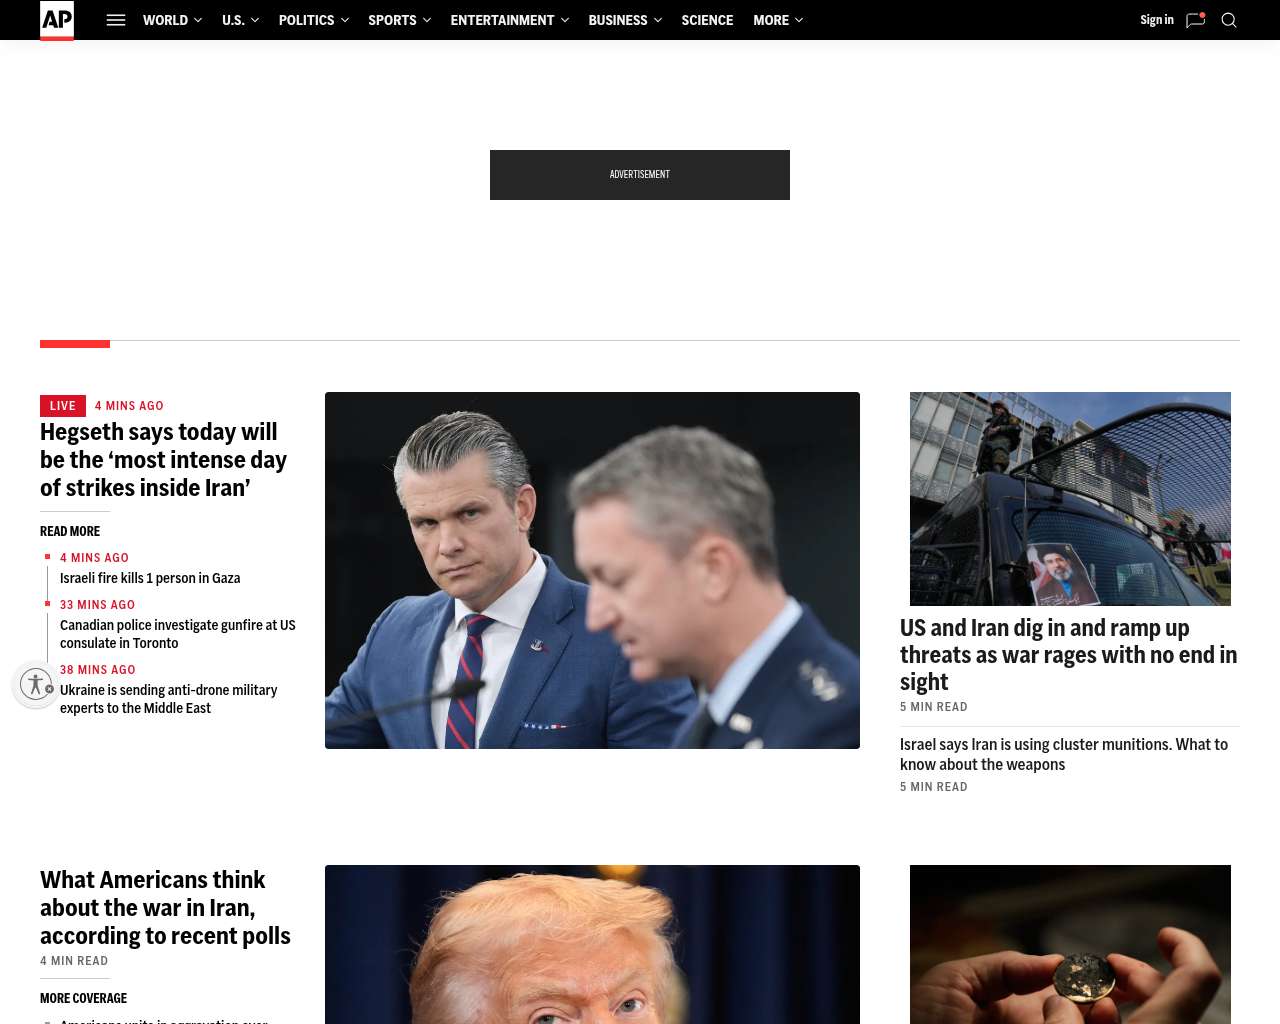Open the search magnifier icon

(1229, 20)
